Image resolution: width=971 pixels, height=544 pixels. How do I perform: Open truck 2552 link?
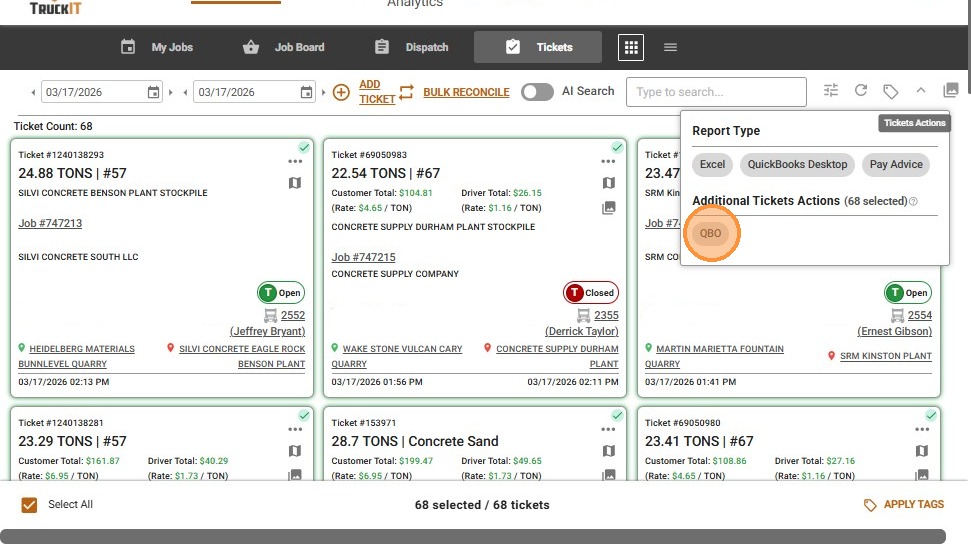293,315
